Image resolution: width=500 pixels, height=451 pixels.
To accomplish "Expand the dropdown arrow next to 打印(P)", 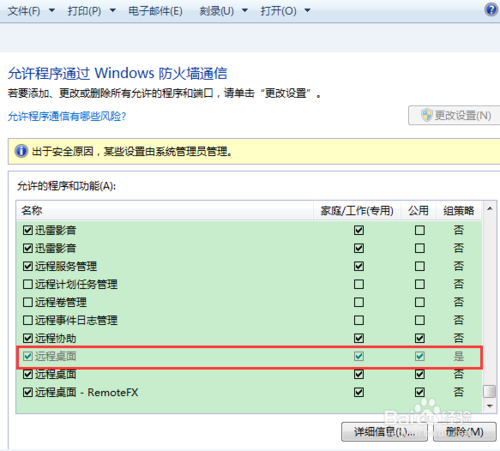I will click(x=113, y=11).
